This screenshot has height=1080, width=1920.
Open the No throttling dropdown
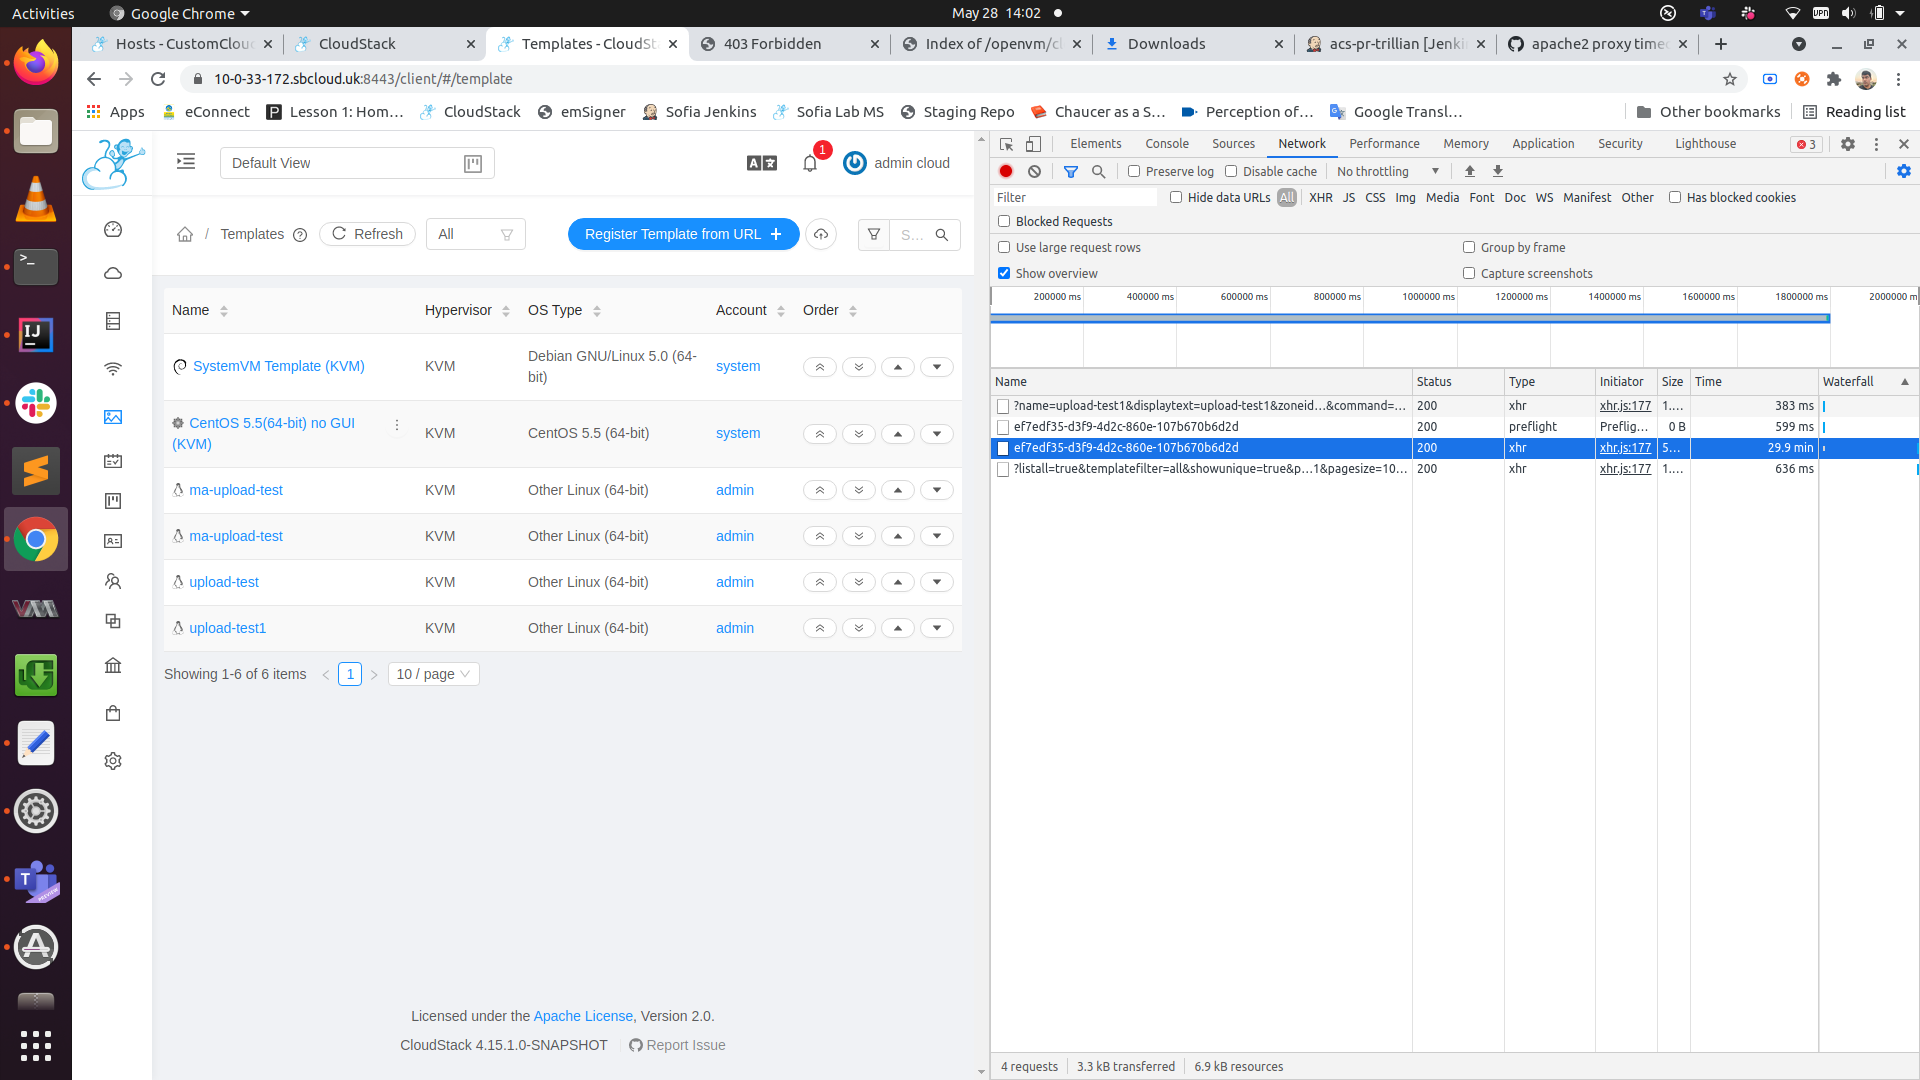[1388, 172]
